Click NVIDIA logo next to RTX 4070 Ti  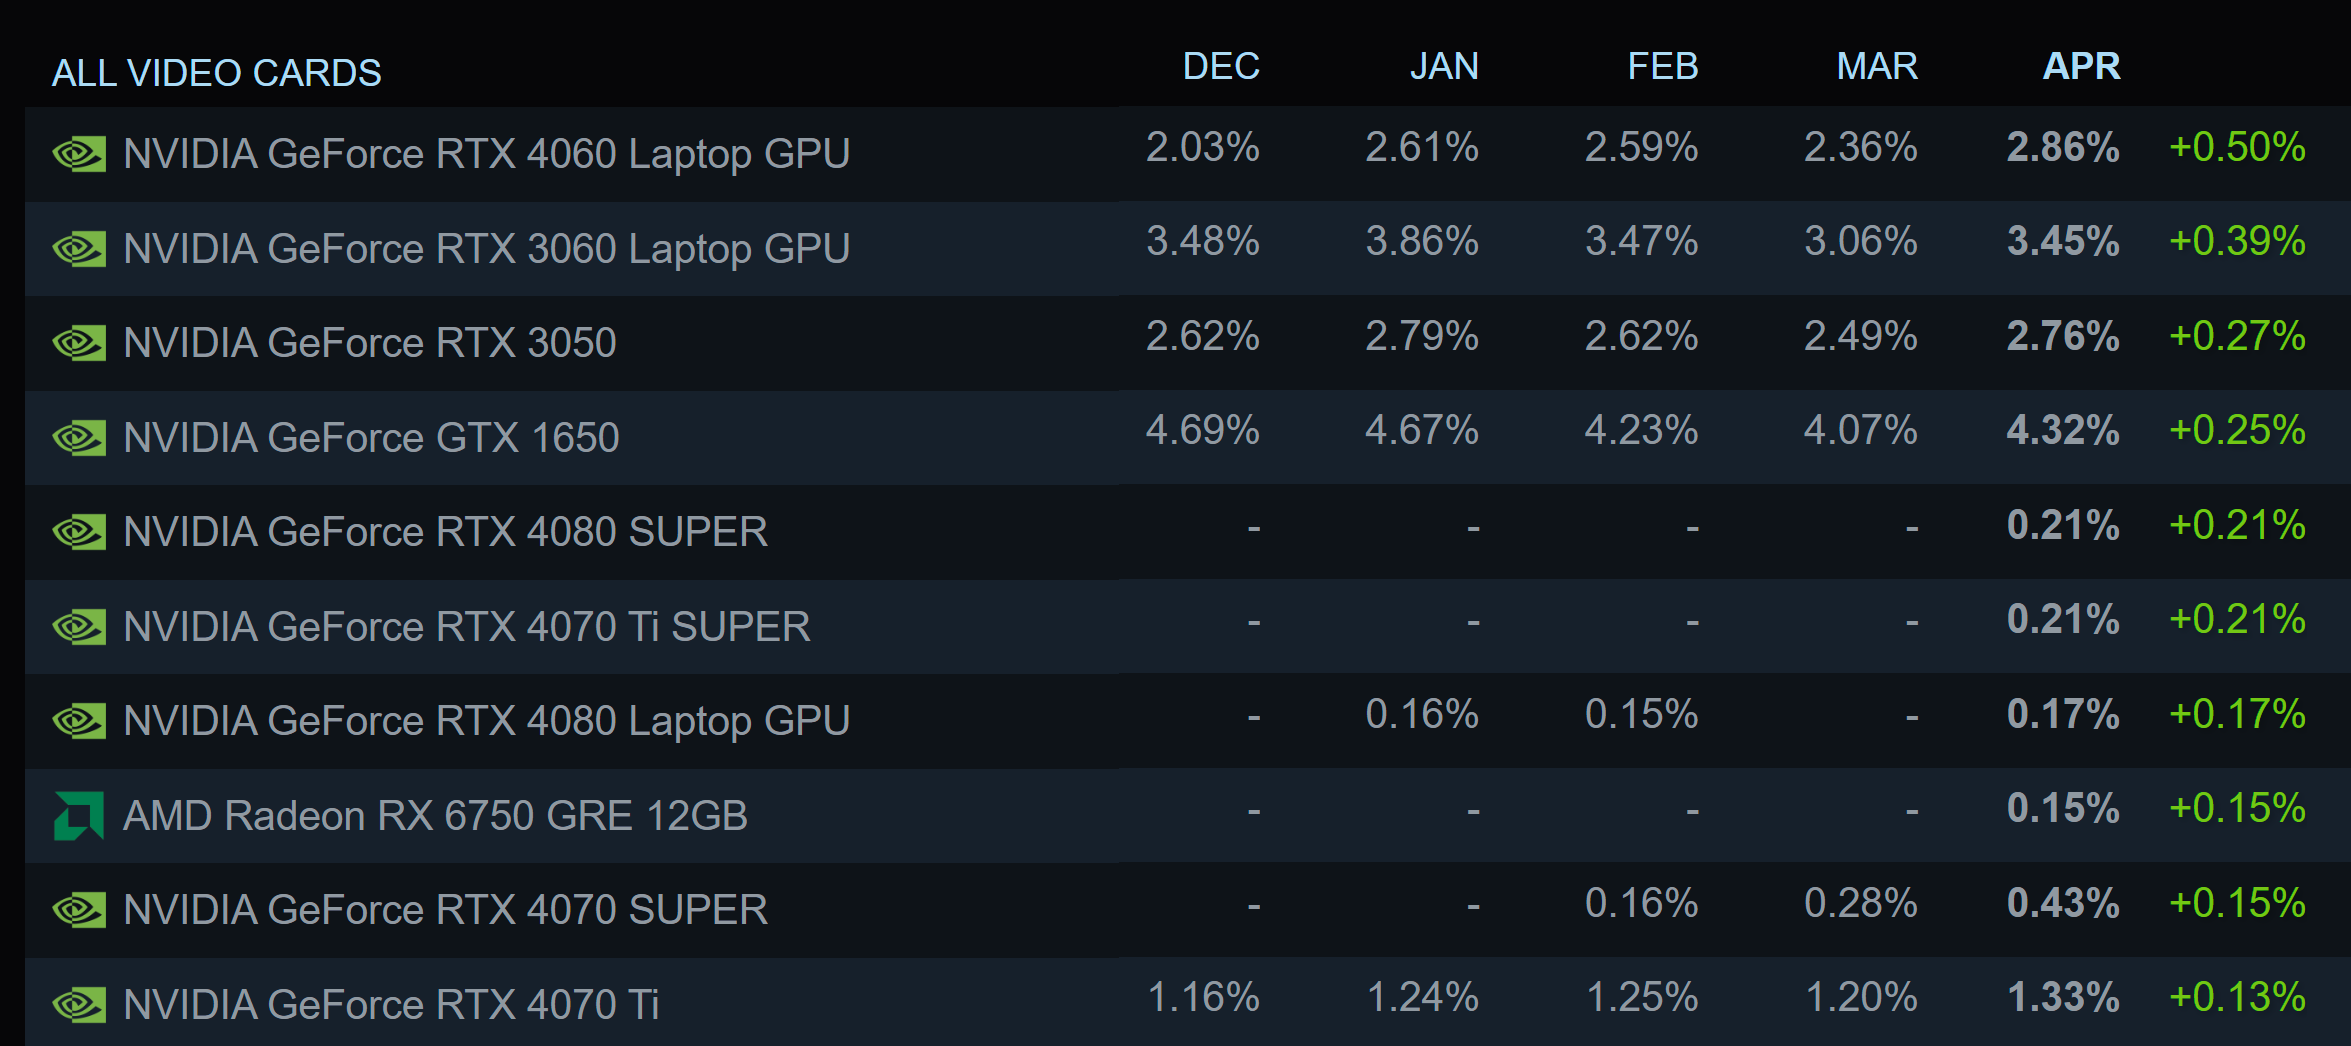coord(79,1005)
